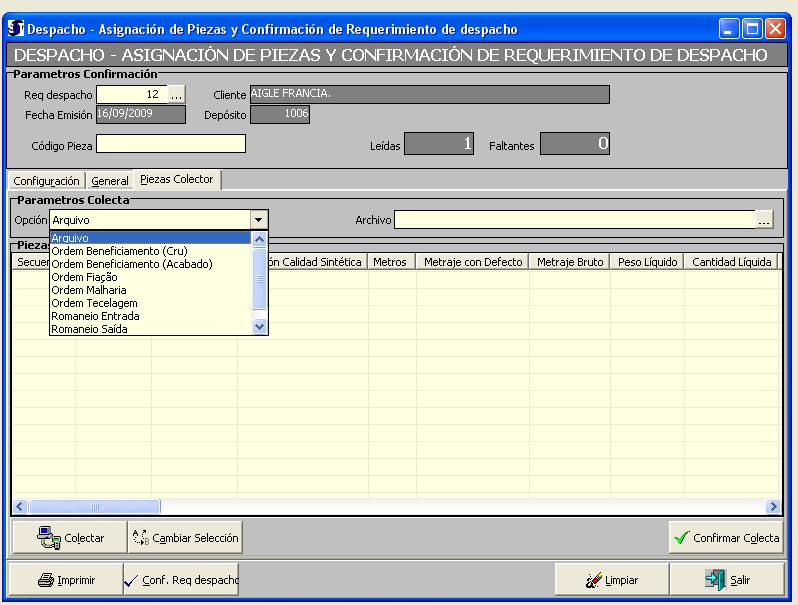The width and height of the screenshot is (798, 605).
Task: Click the Imprimir printer button
Action: (x=64, y=580)
